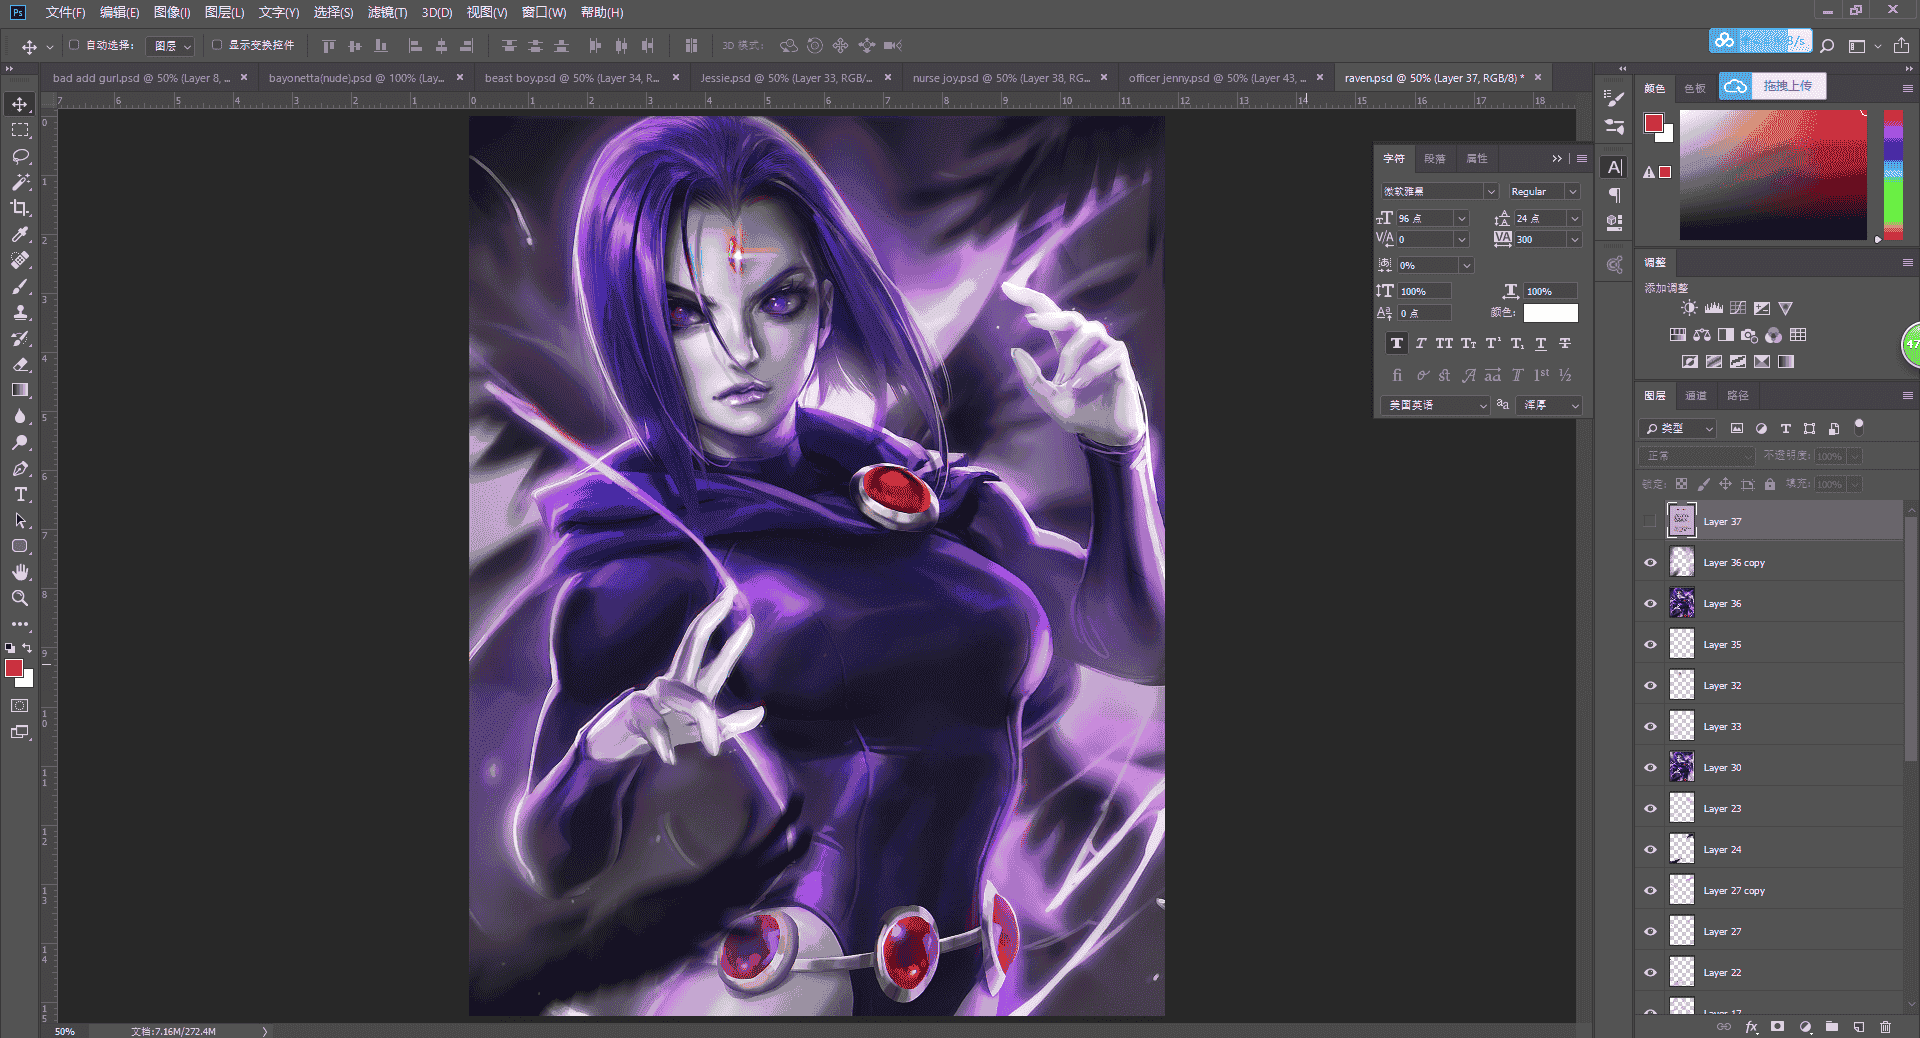Select the Pen tool
The height and width of the screenshot is (1038, 1920).
click(20, 468)
